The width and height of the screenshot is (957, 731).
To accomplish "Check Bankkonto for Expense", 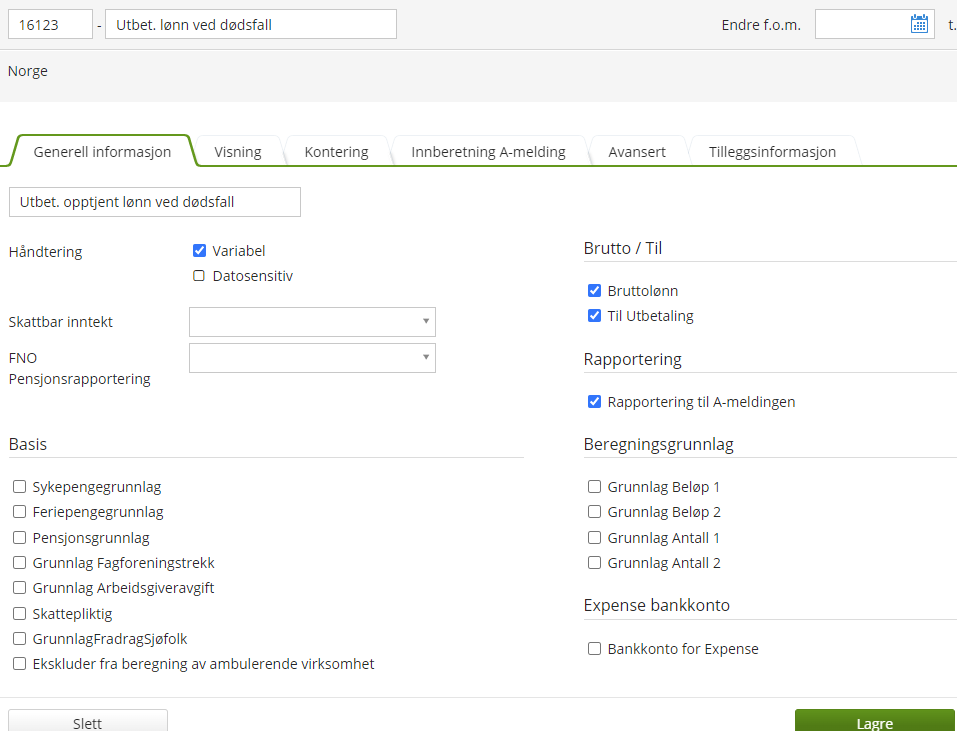I will (x=594, y=648).
